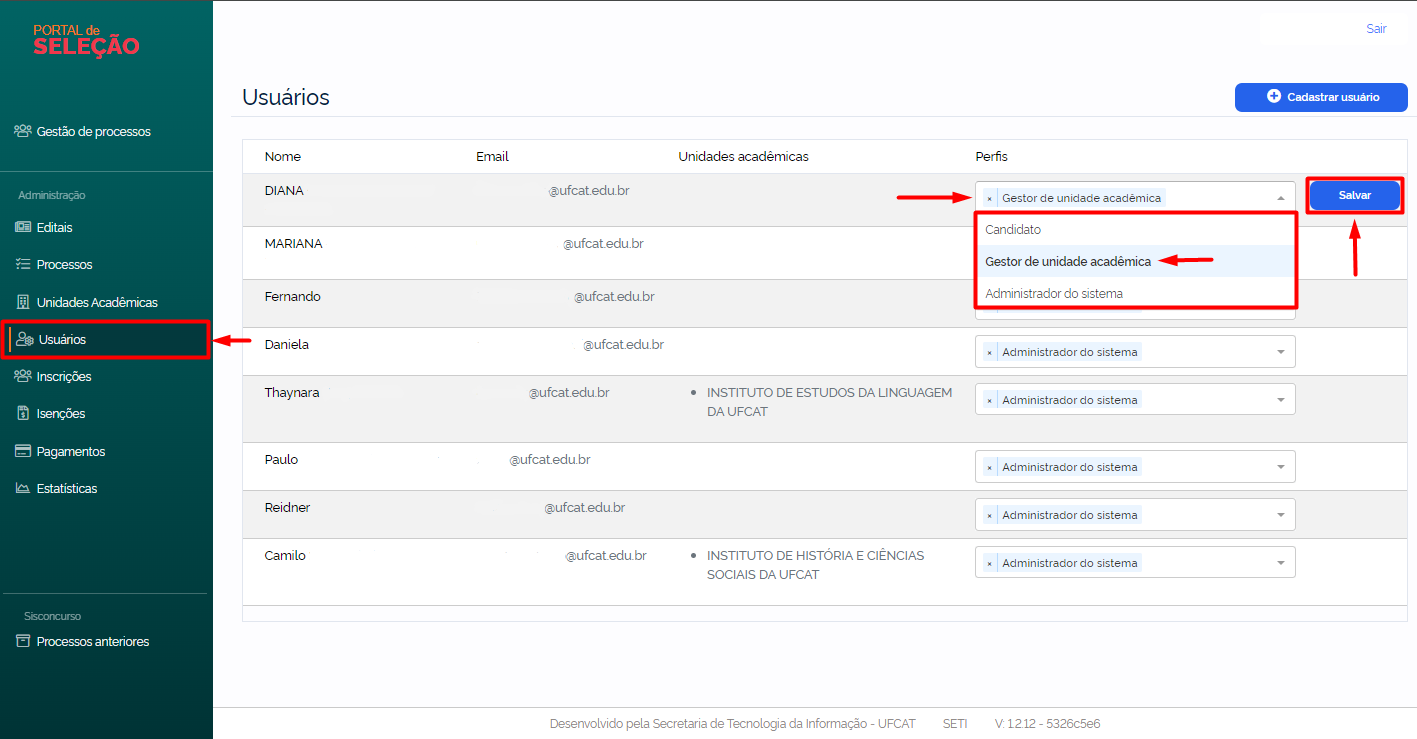Viewport: 1417px width, 739px height.
Task: Remove Administrador do sistema tag from Daniela
Action: (x=989, y=352)
